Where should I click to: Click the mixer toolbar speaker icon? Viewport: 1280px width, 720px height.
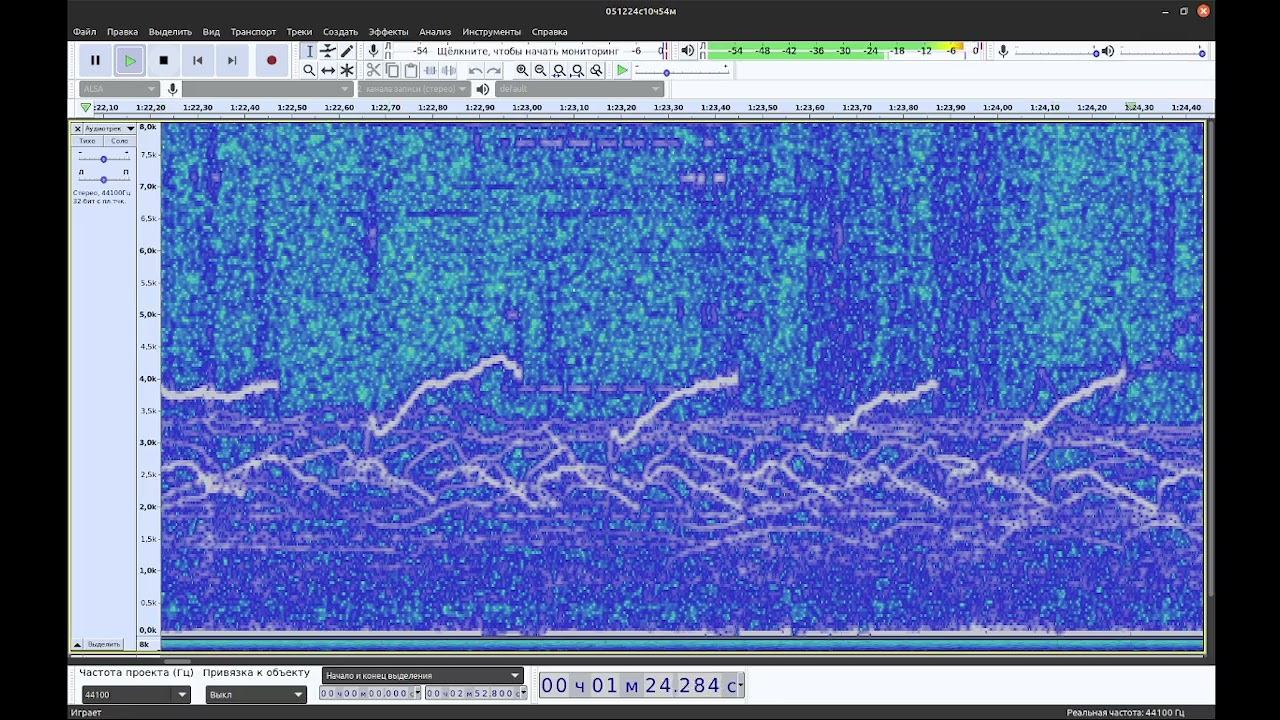coord(1108,51)
